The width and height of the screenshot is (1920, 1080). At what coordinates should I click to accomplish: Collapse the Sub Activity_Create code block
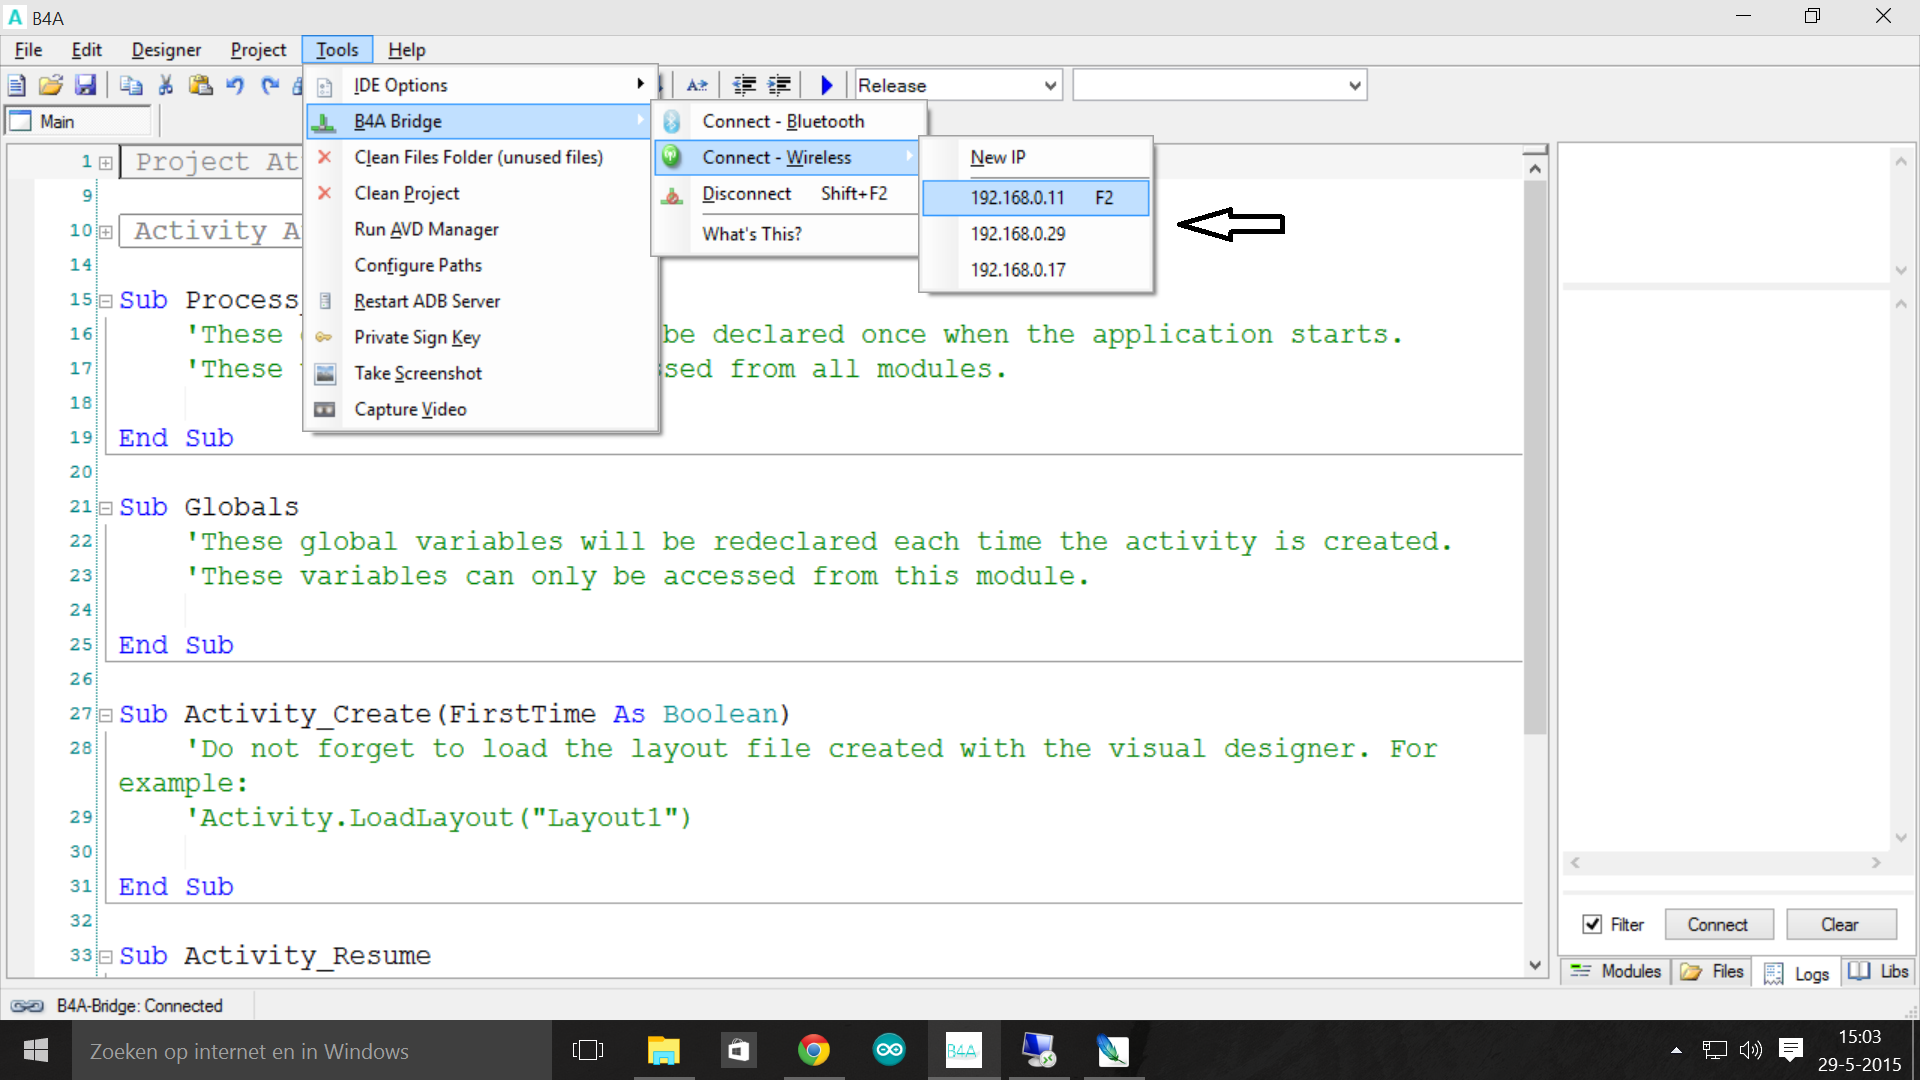click(106, 715)
